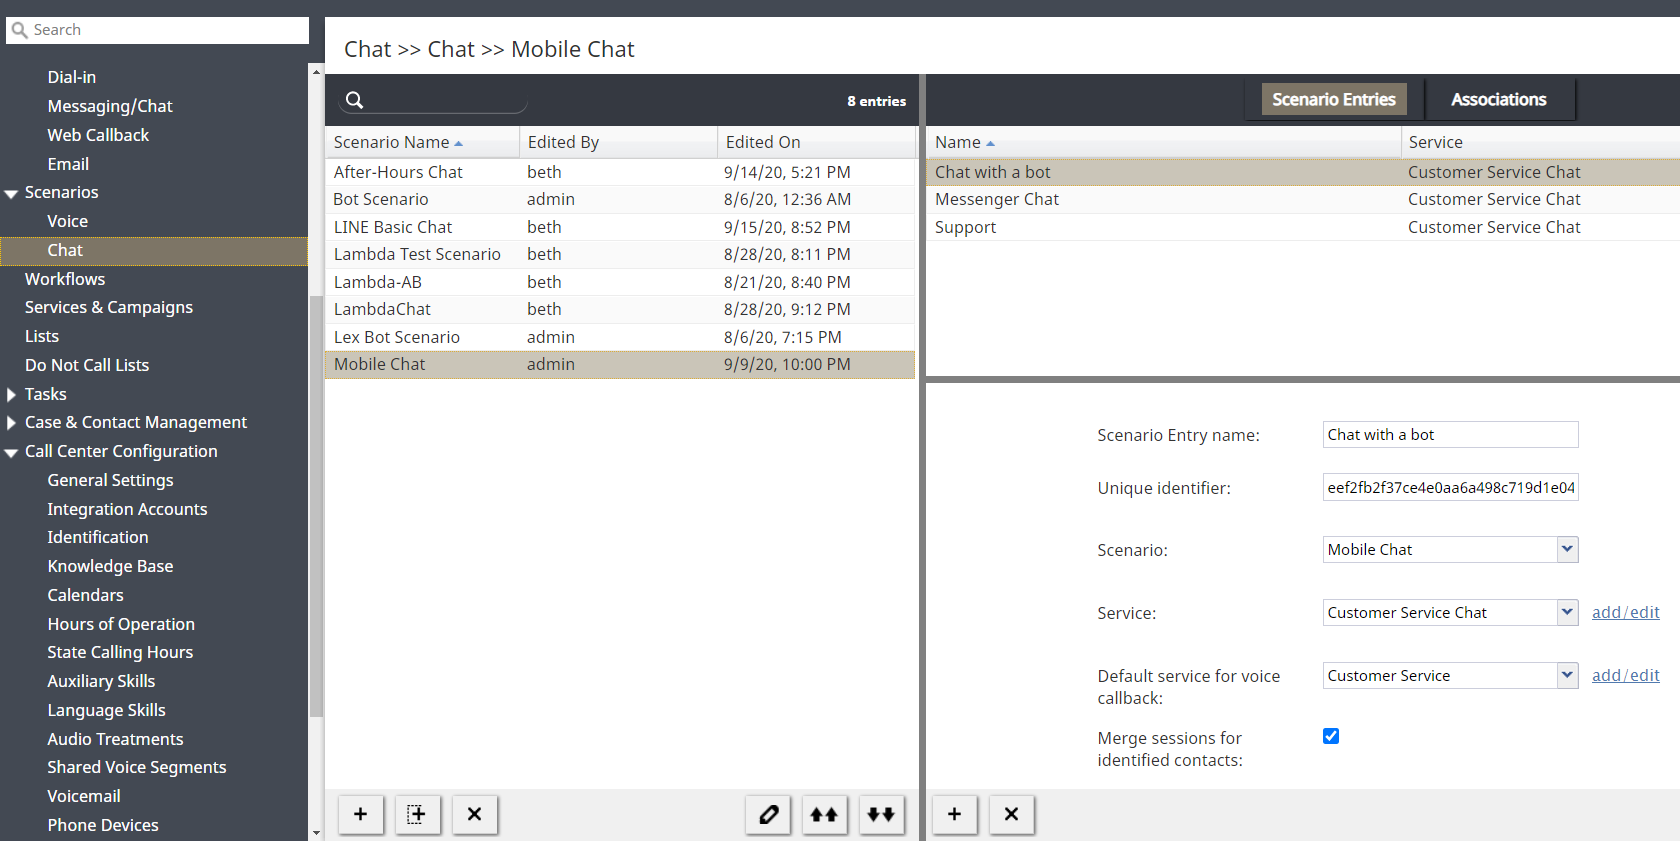Viewport: 1680px width, 841px height.
Task: Expand the Tasks tree section
Action: click(x=11, y=395)
